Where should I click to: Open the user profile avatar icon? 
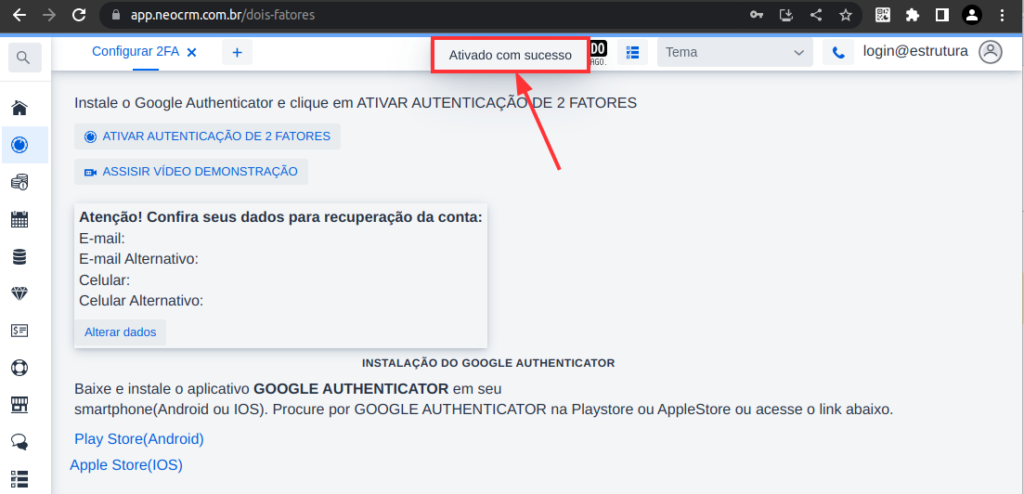coord(990,52)
